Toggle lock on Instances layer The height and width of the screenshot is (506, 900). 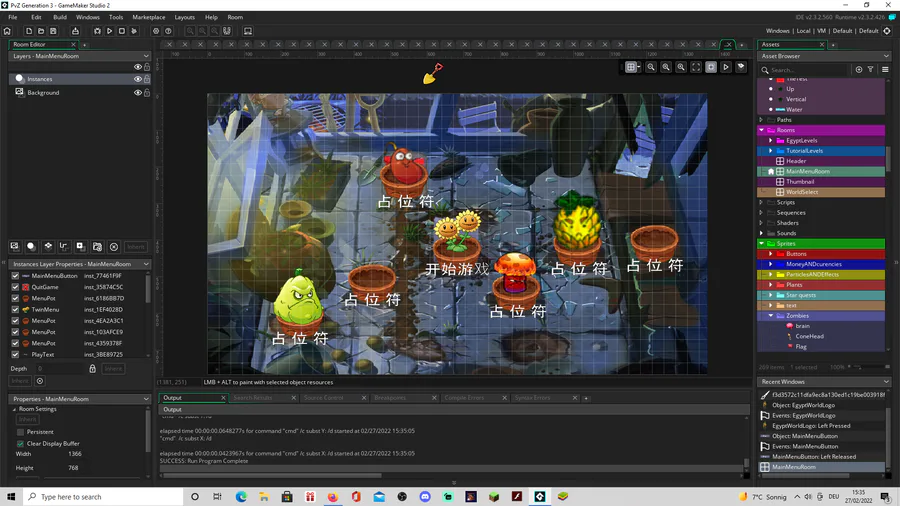[x=147, y=79]
